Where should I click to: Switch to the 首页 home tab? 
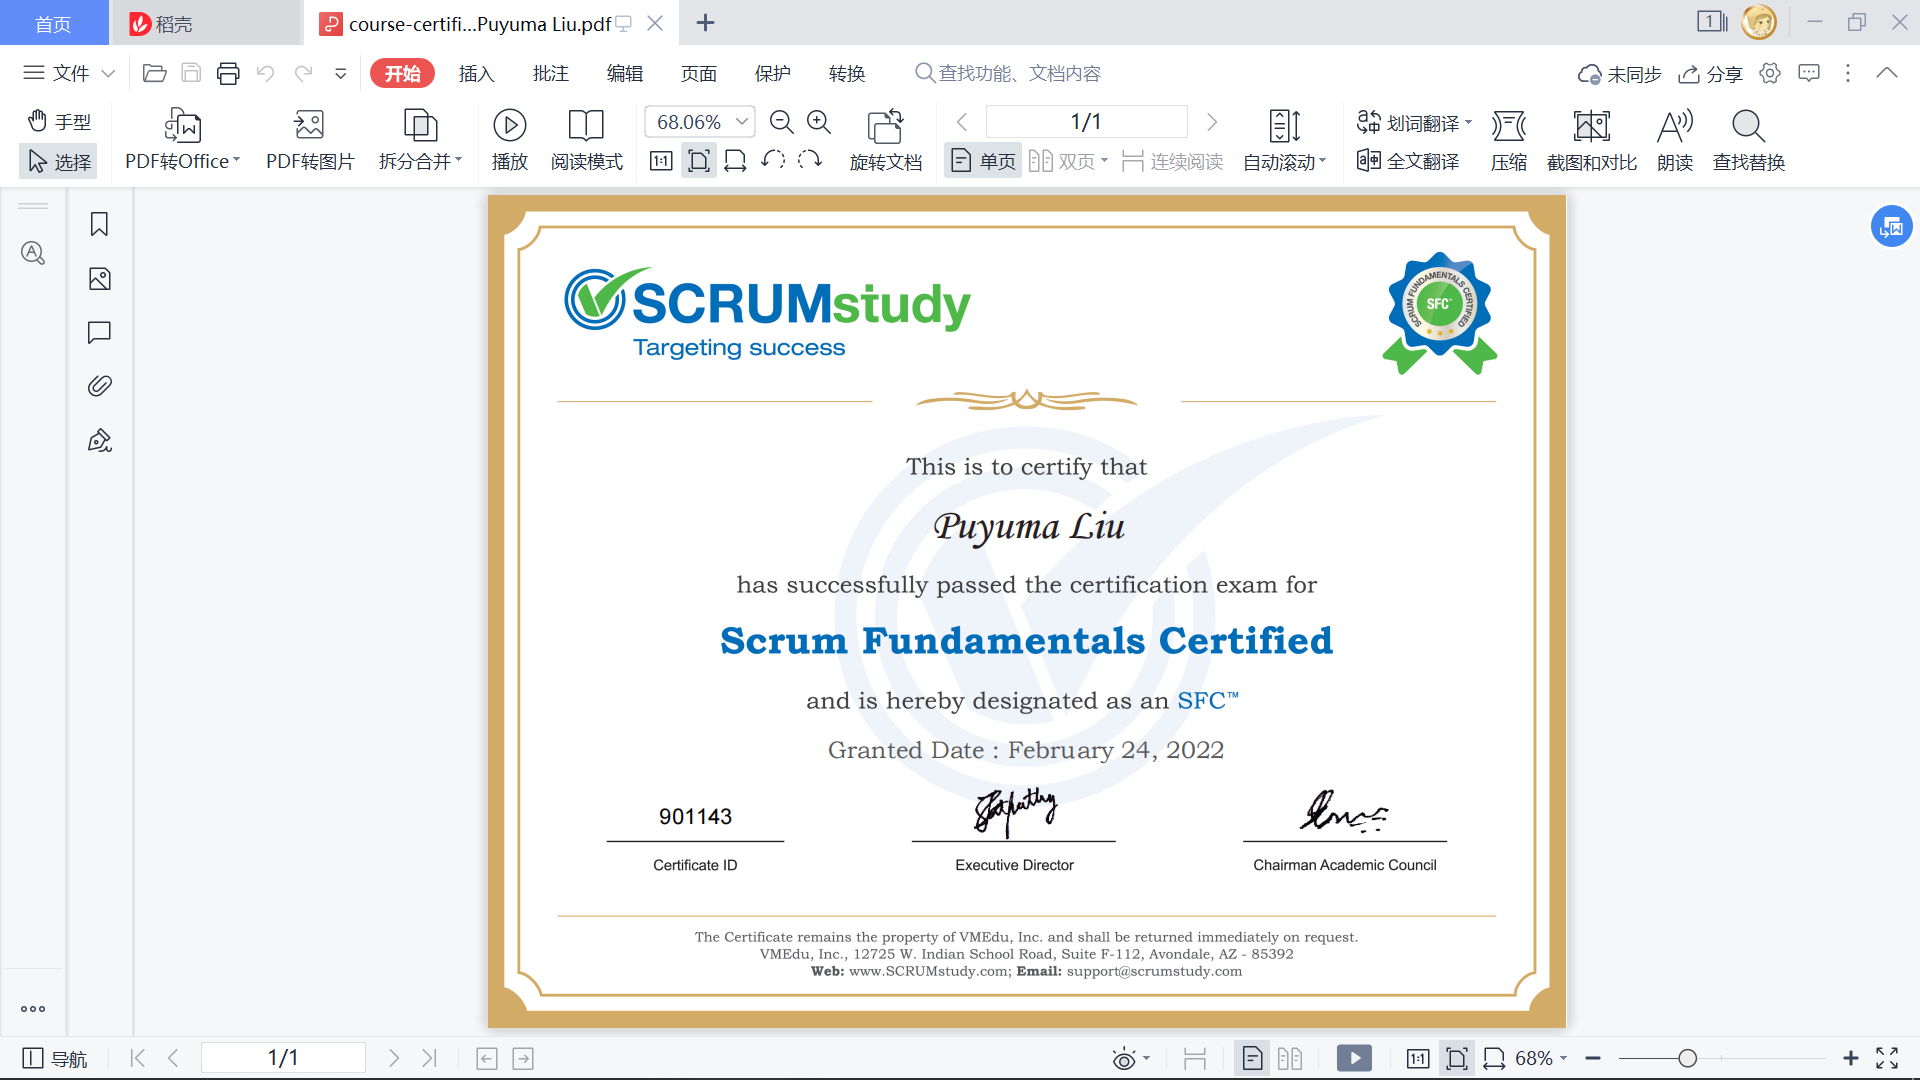(54, 23)
